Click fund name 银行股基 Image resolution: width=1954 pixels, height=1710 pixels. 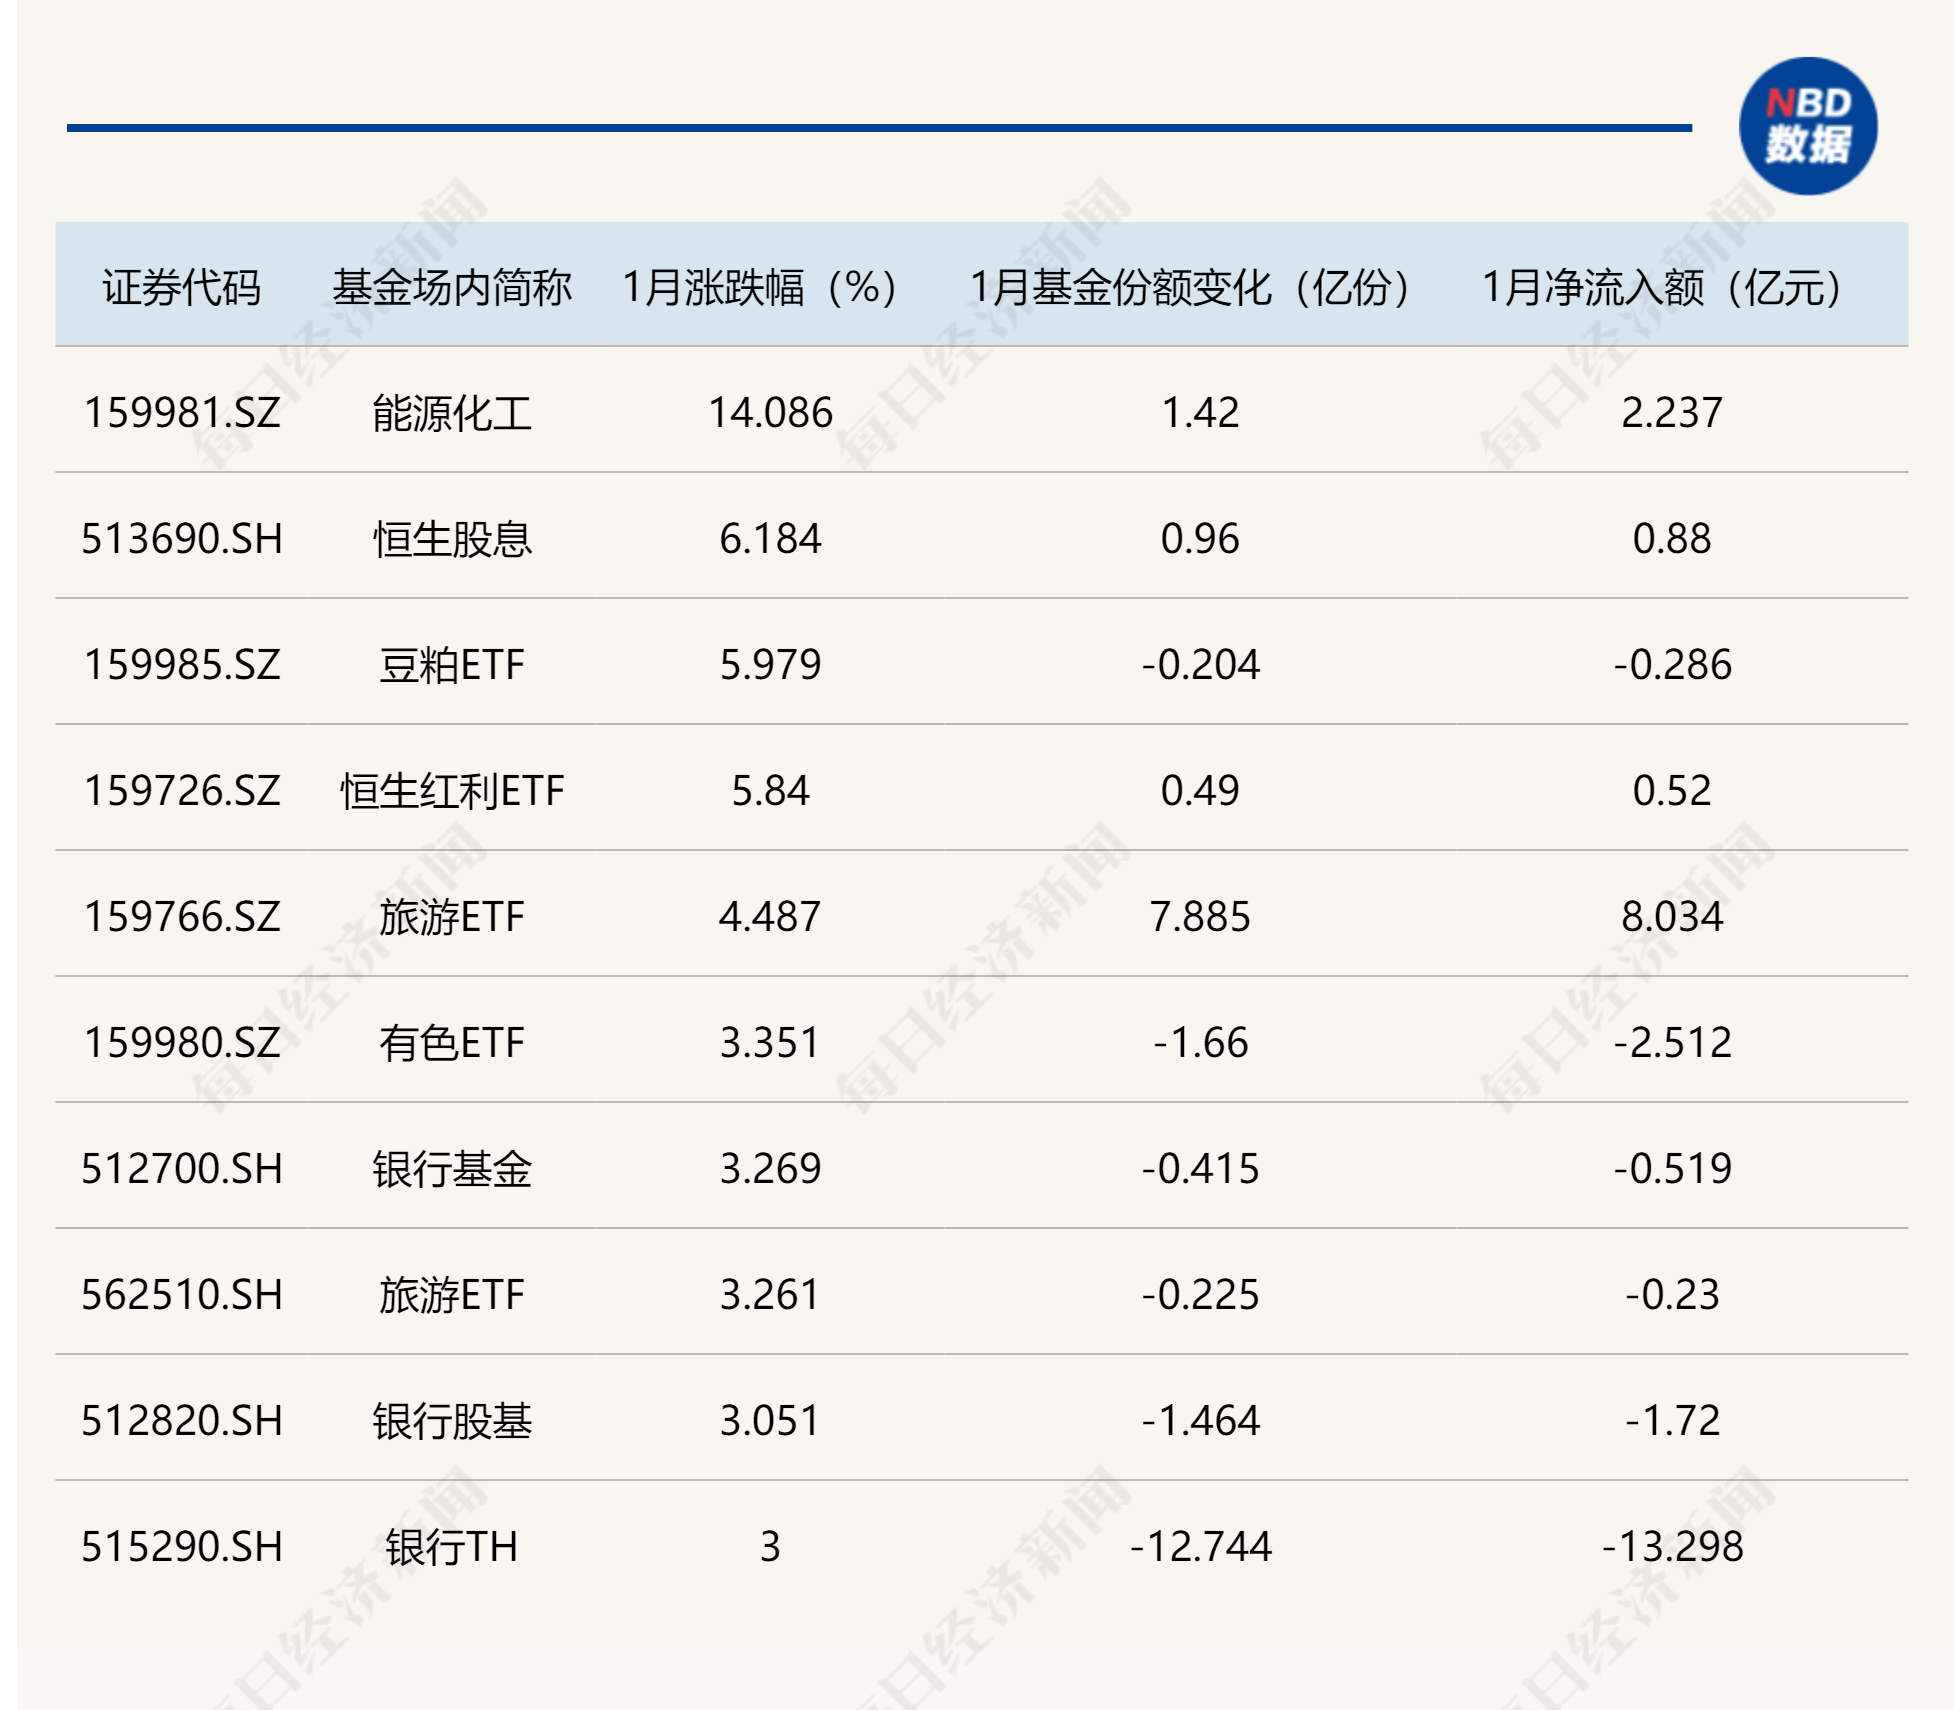[x=452, y=1421]
